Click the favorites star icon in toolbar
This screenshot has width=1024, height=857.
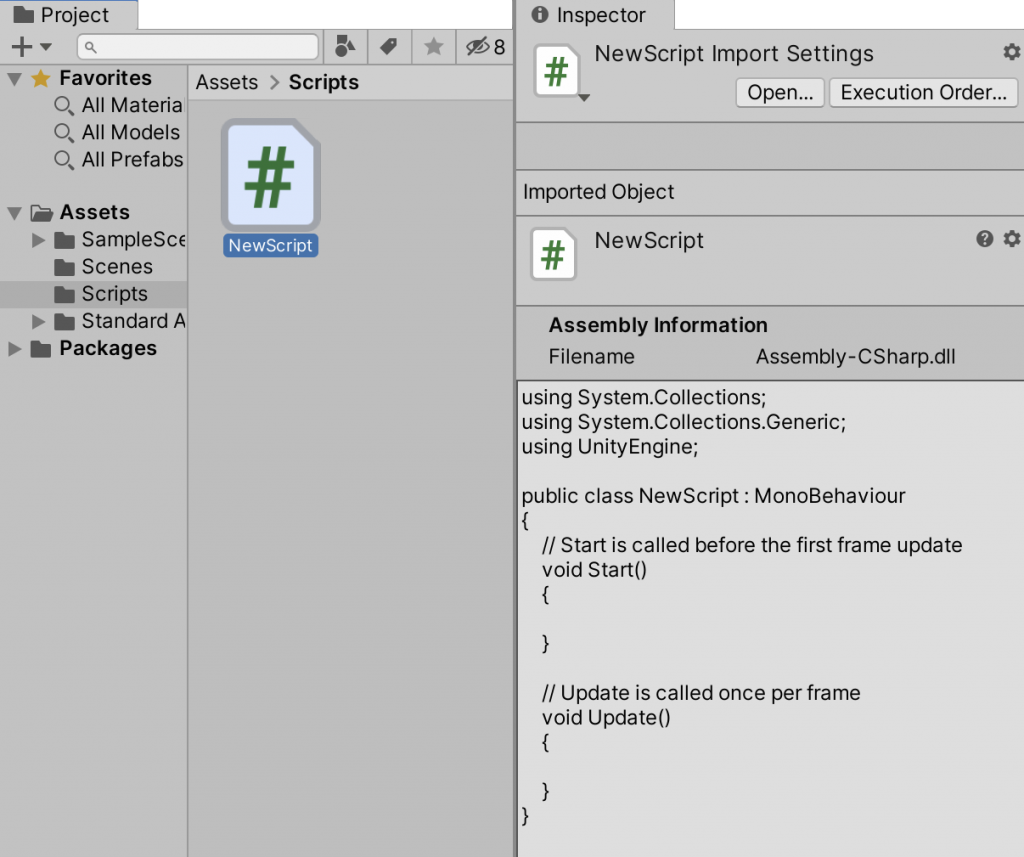click(433, 46)
